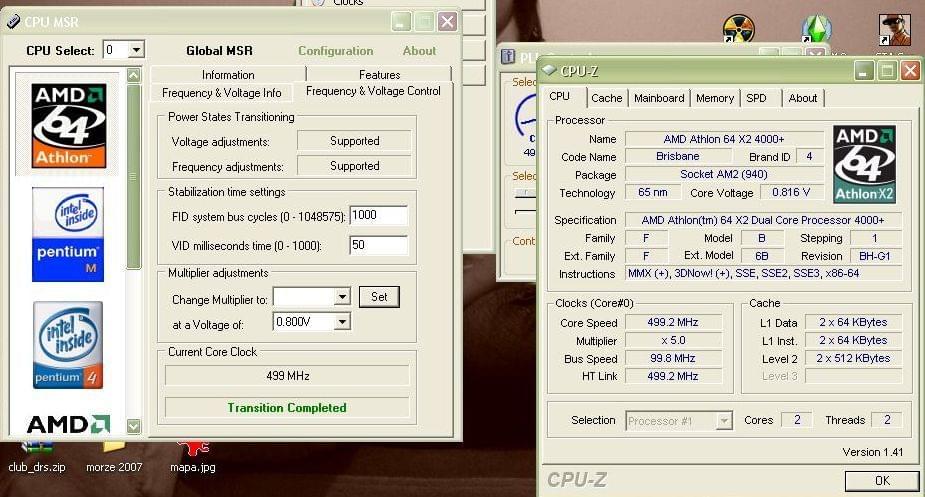Click the HT Link '499.2 MHz' value
The image size is (925, 497).
tap(673, 376)
